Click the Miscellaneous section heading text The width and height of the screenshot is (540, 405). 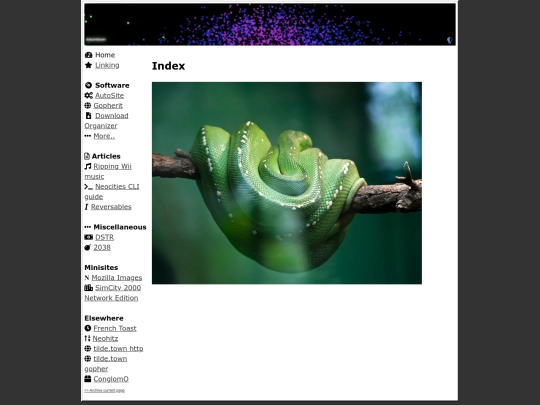(x=120, y=227)
